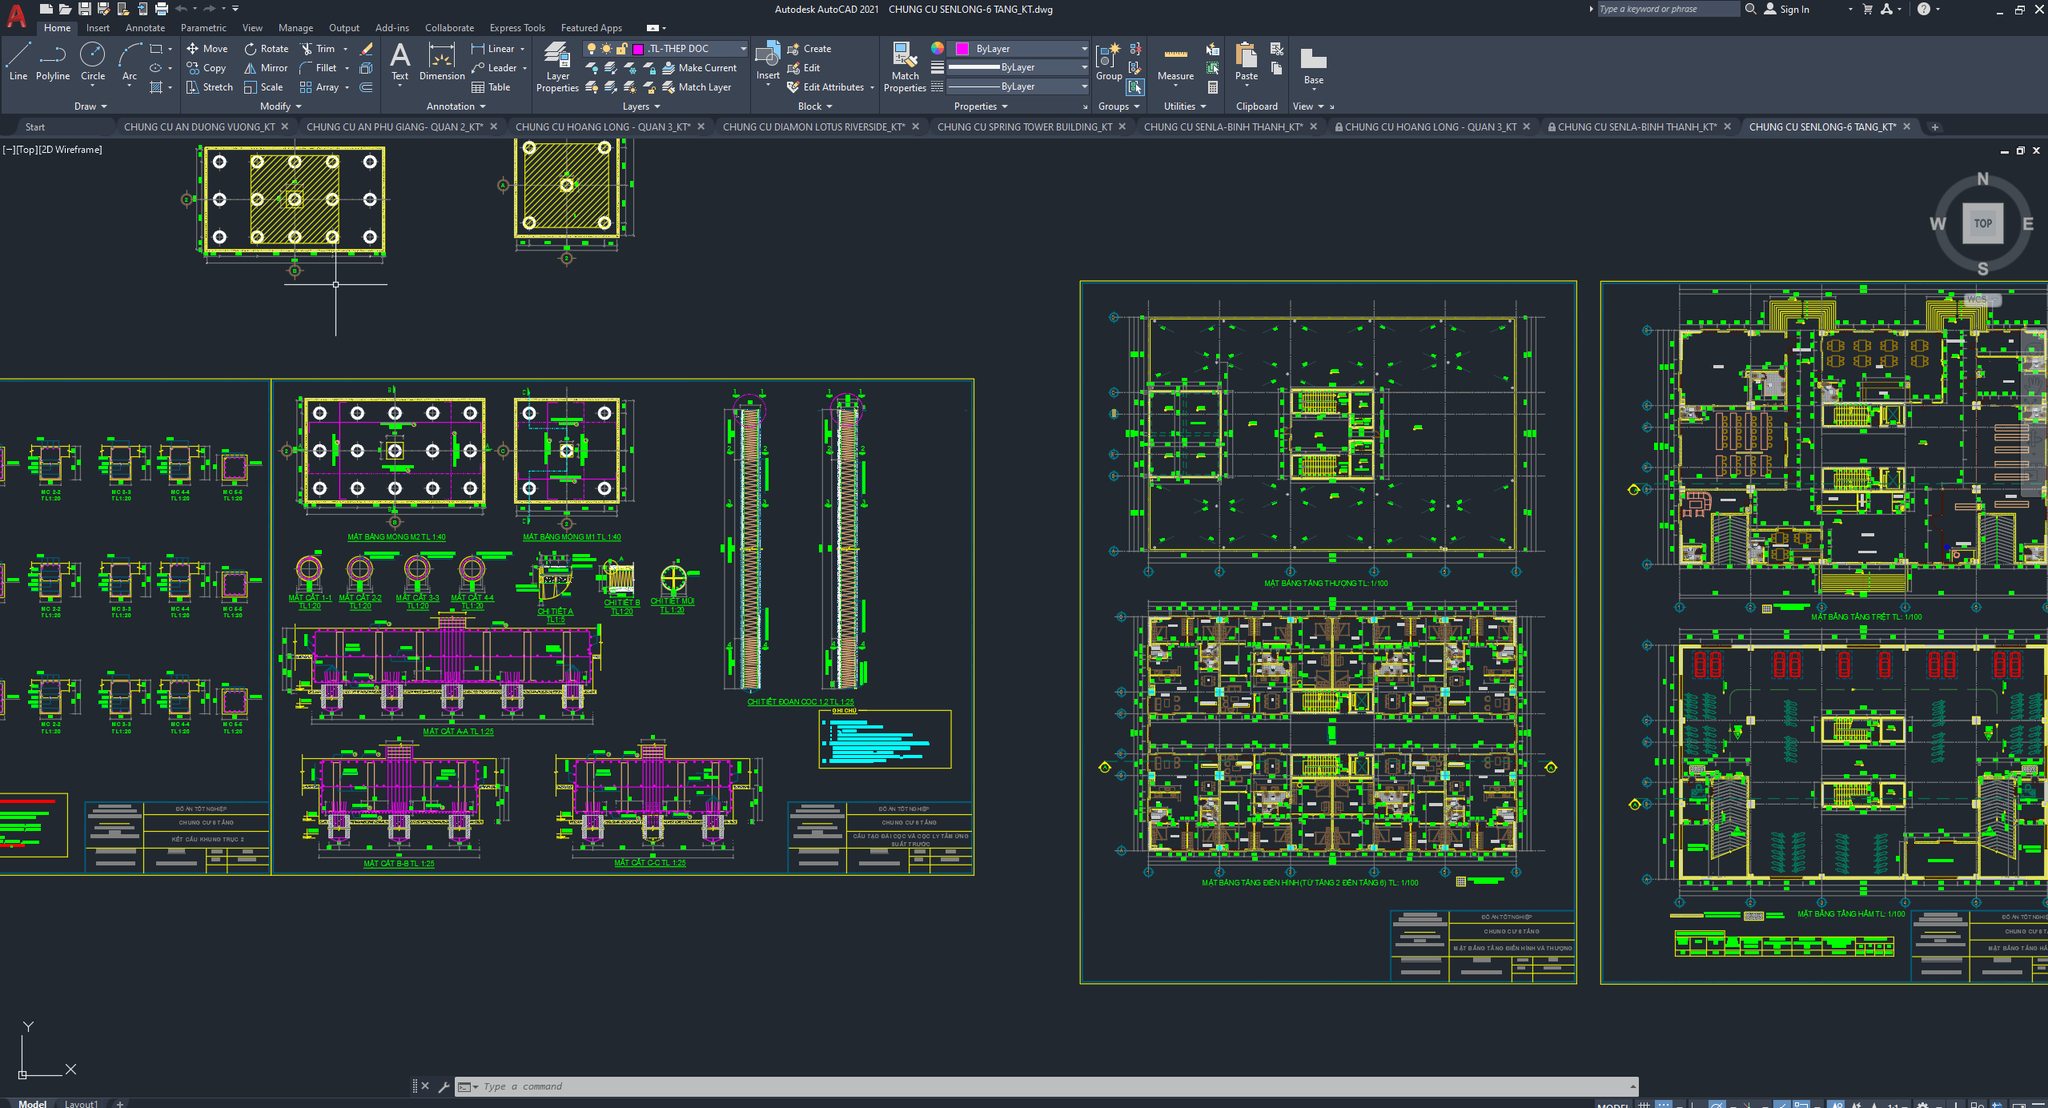
Task: Click the Mirror modify tool
Action: (x=265, y=68)
